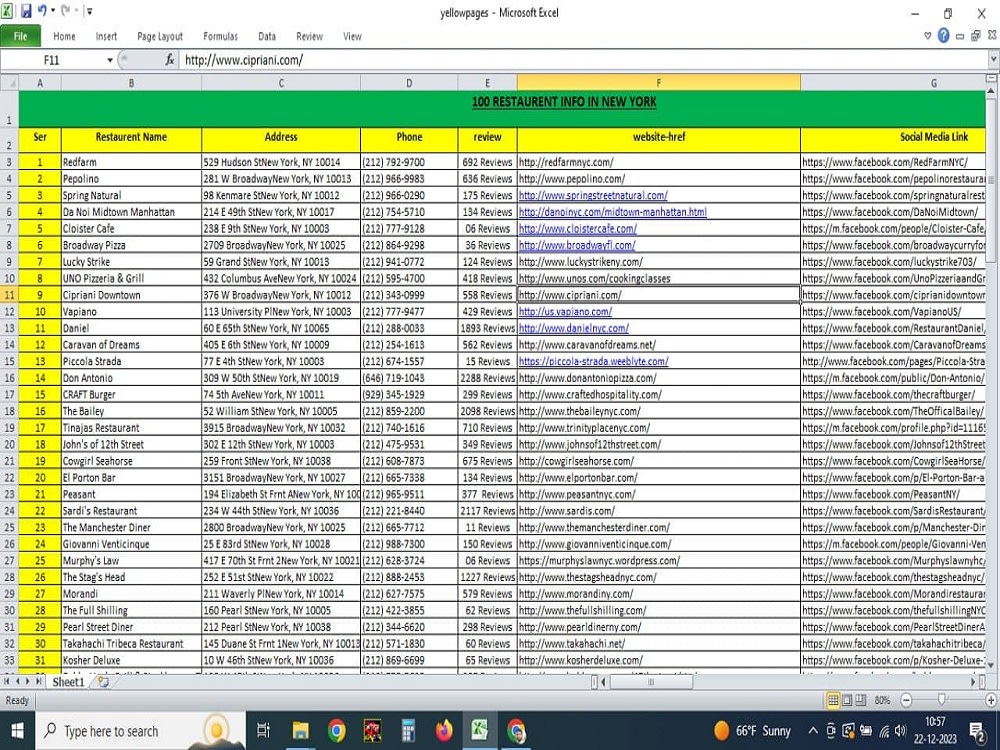
Task: Open Task View on the taskbar
Action: (263, 731)
